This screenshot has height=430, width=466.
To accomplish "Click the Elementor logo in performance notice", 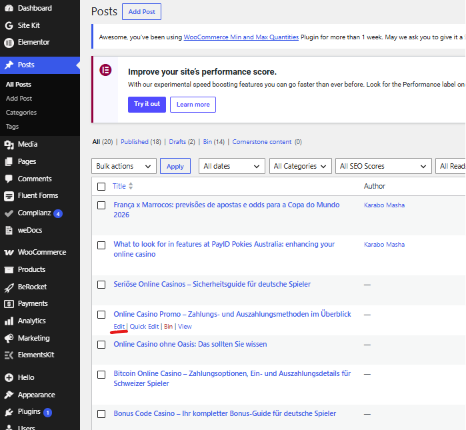I will click(x=105, y=70).
